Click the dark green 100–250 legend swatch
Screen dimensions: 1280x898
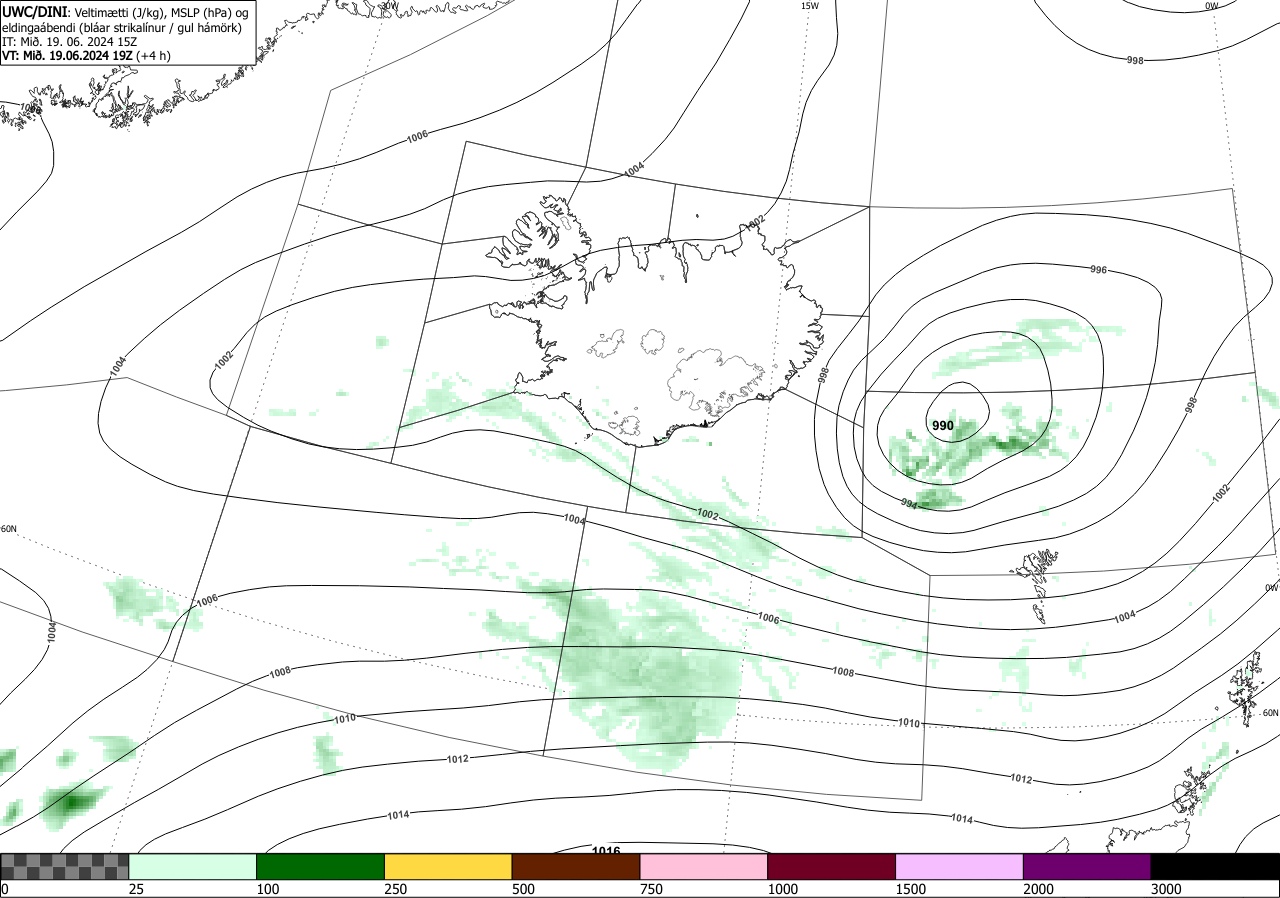pos(320,867)
